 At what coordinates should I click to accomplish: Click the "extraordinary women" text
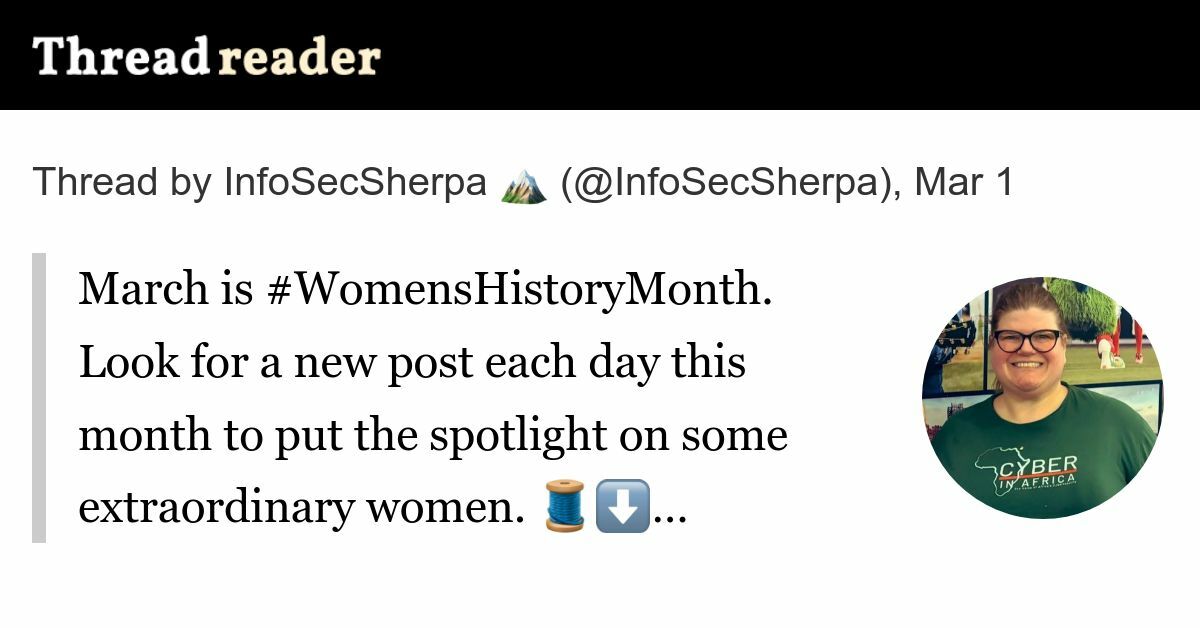(298, 508)
